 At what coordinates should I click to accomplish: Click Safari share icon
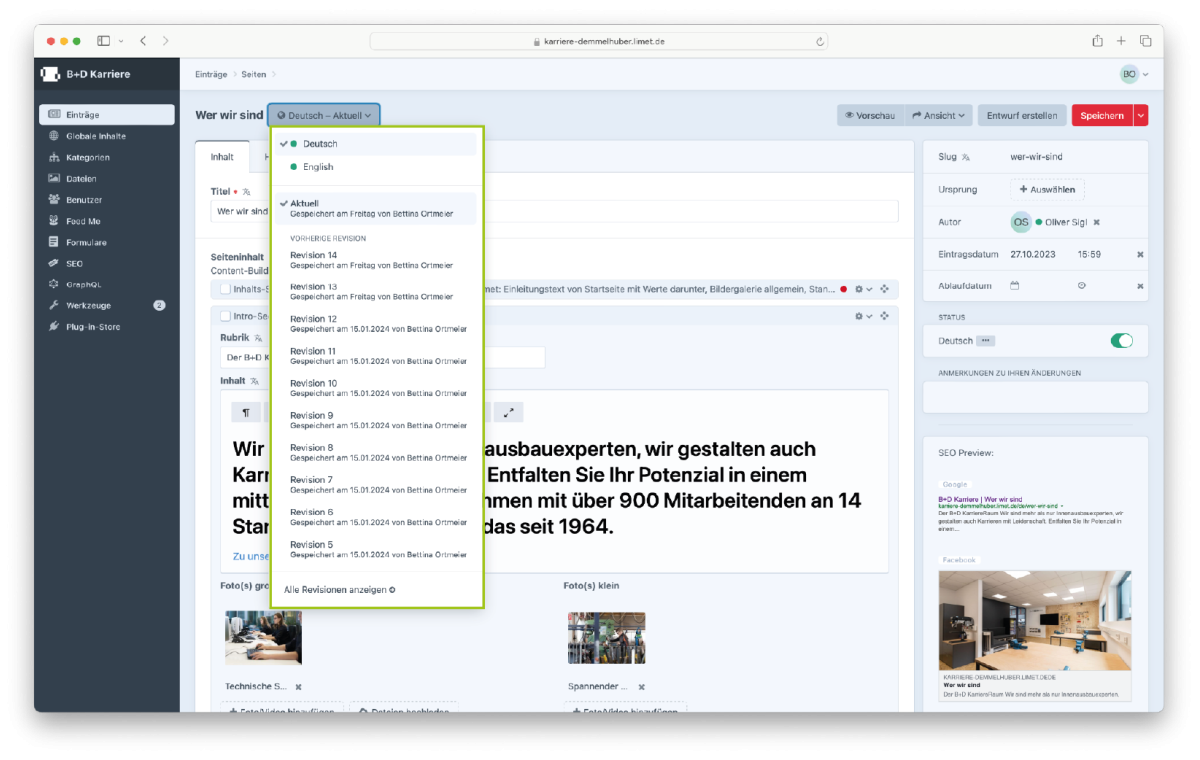1098,41
